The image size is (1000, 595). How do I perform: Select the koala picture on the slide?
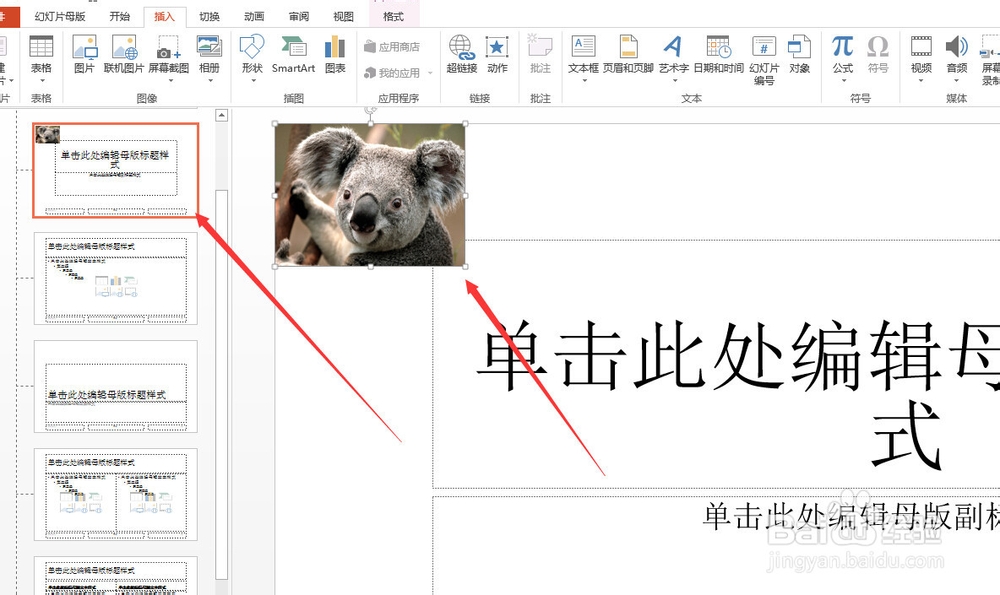coord(370,195)
